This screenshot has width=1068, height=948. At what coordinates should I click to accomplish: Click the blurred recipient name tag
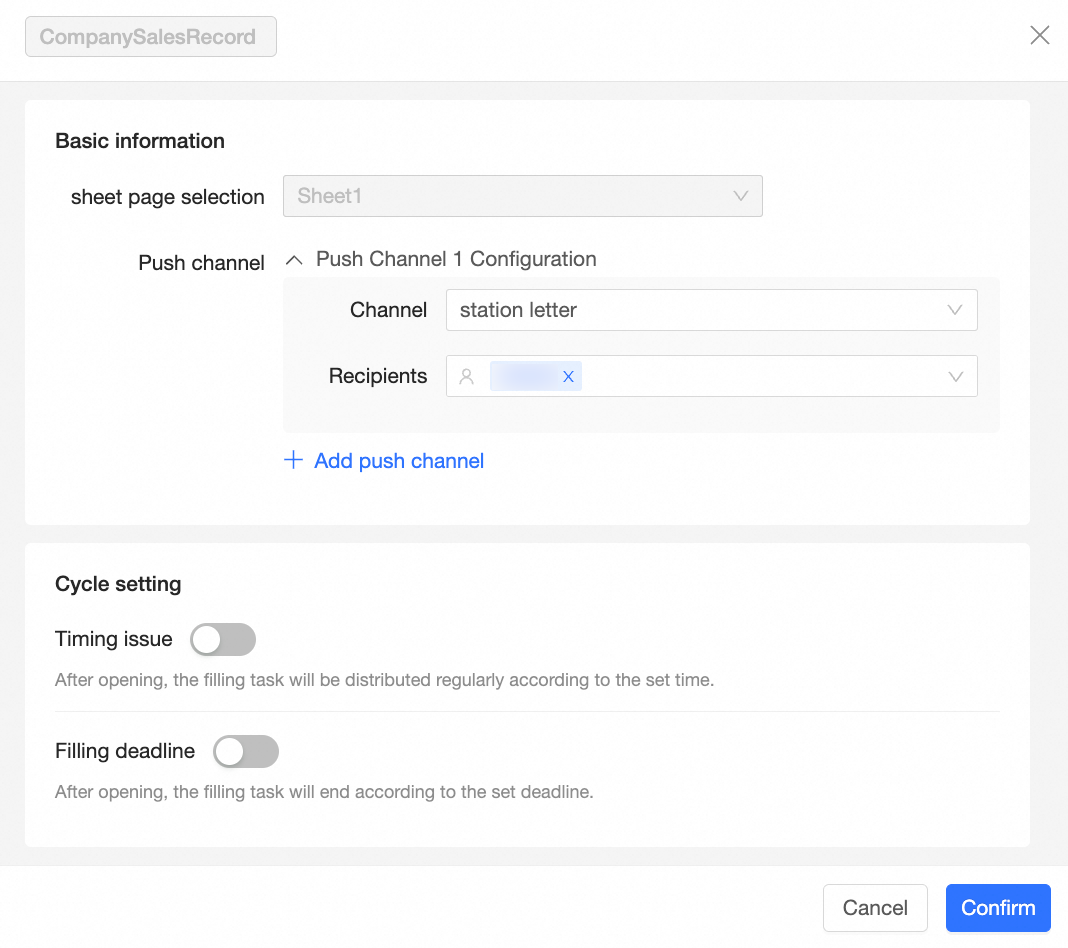click(524, 377)
